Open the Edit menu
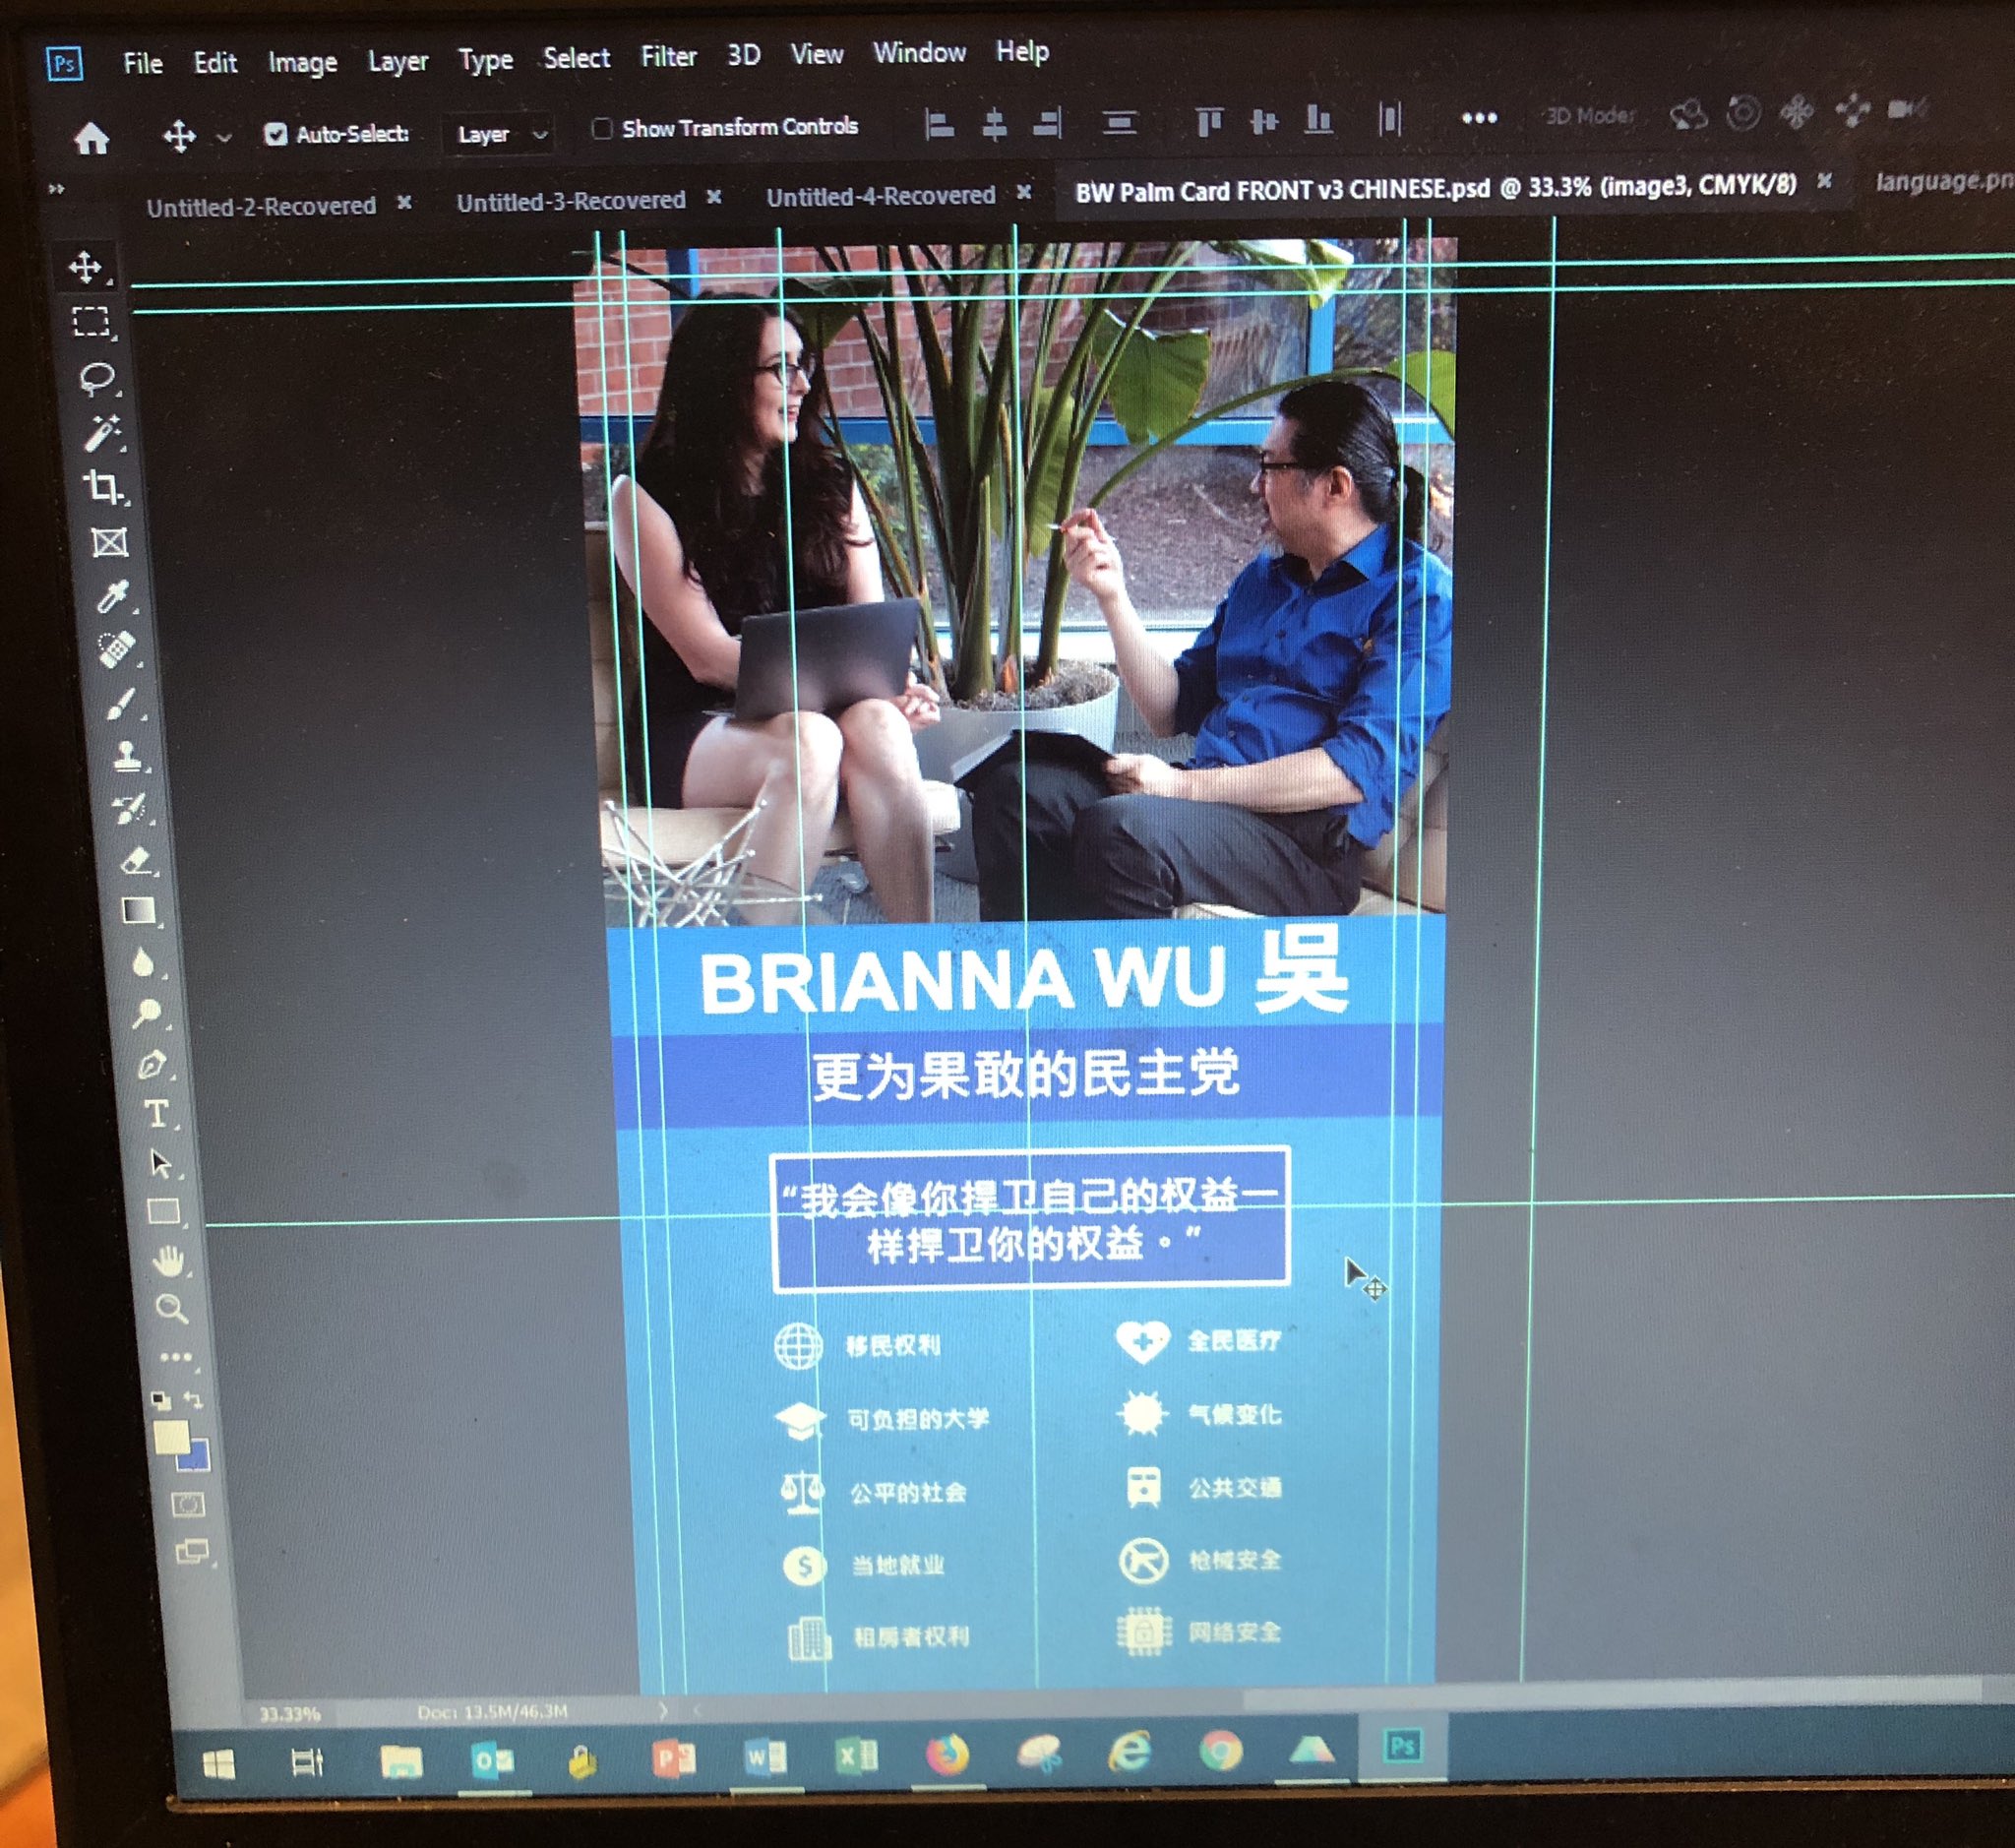This screenshot has width=2015, height=1848. tap(215, 63)
